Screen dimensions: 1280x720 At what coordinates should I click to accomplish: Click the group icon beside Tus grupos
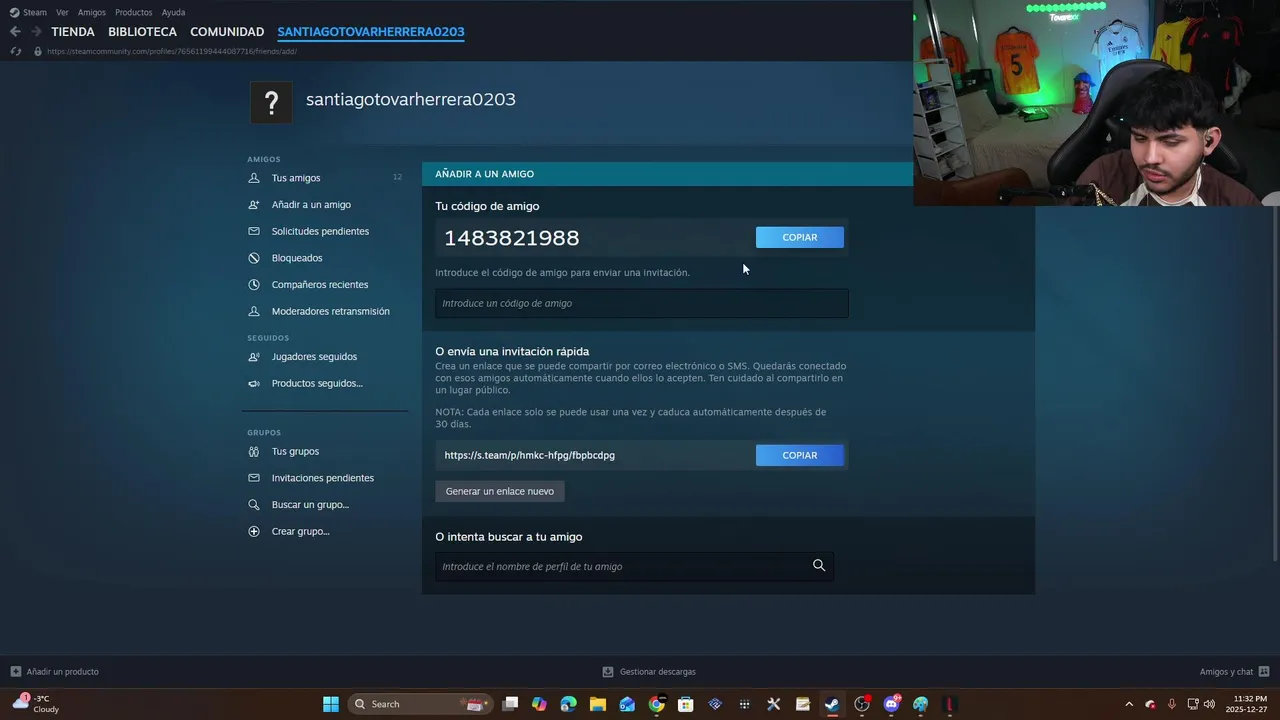tap(254, 451)
